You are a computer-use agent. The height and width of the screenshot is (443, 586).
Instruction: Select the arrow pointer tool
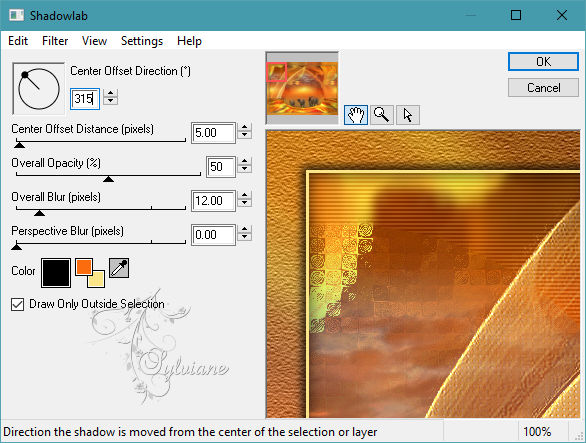tap(408, 114)
